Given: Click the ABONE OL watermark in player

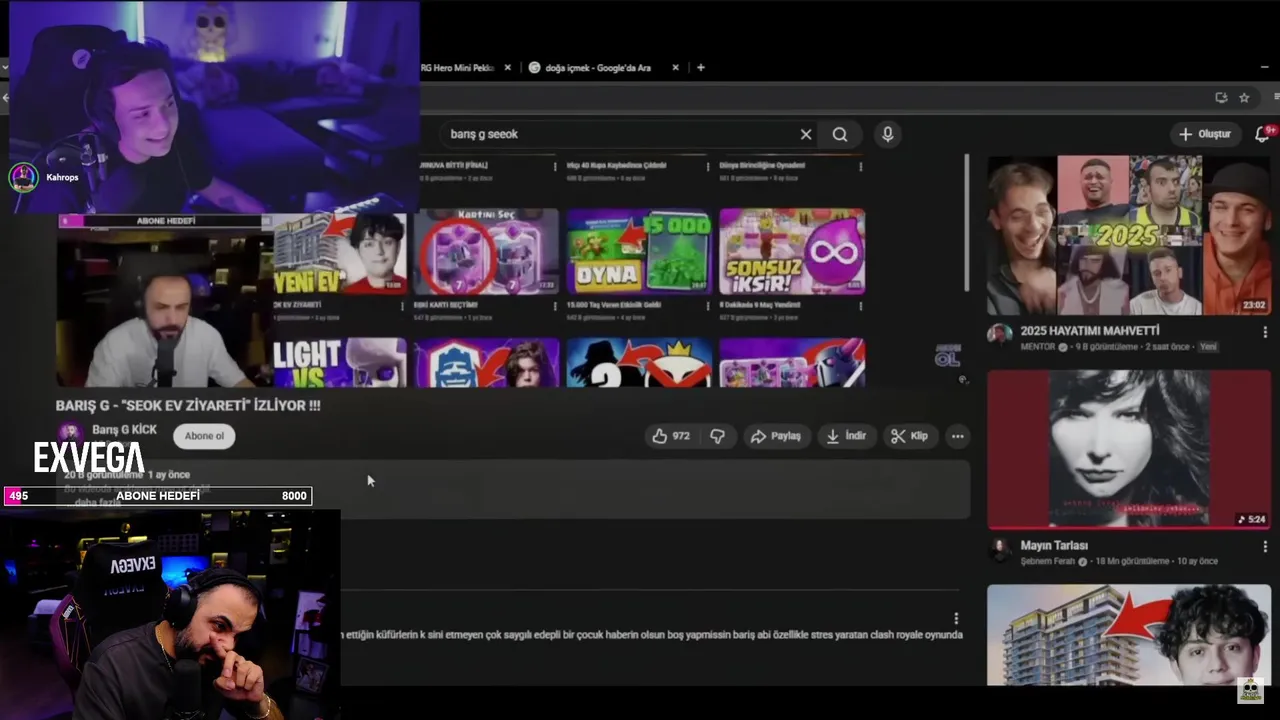Looking at the screenshot, I should click(x=947, y=355).
